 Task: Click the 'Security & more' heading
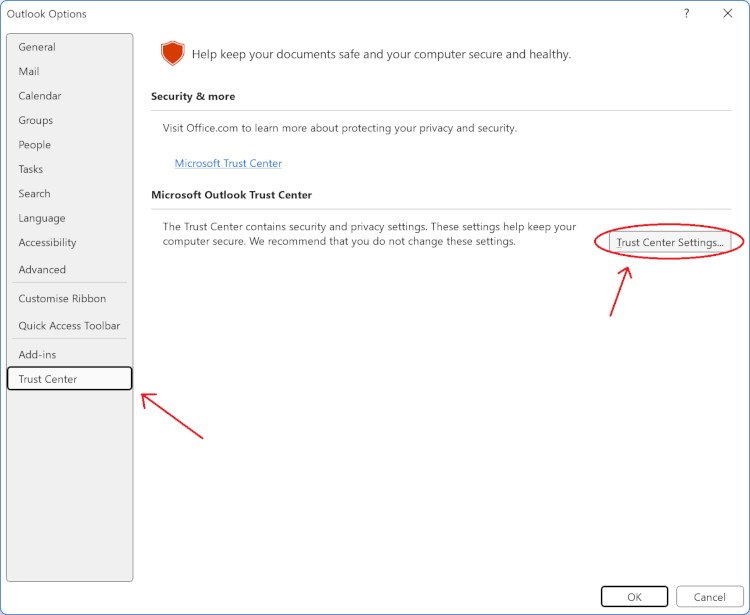(193, 96)
